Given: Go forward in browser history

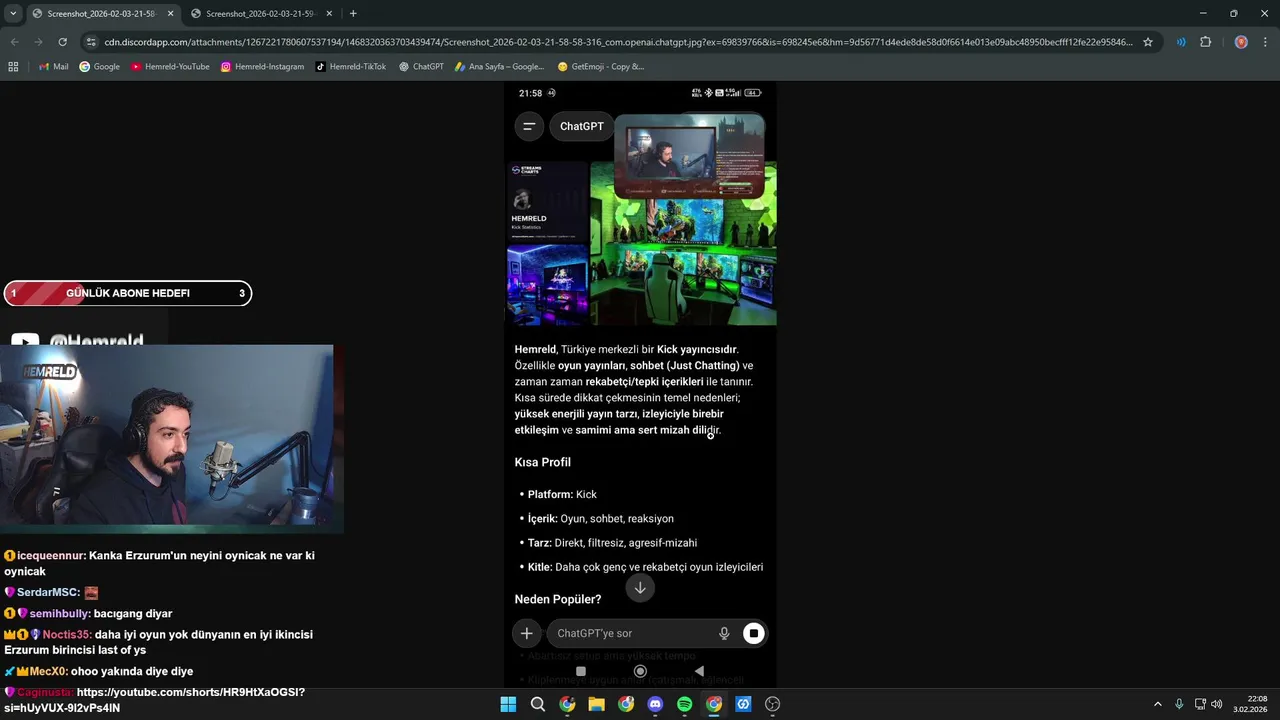Looking at the screenshot, I should coord(38,42).
